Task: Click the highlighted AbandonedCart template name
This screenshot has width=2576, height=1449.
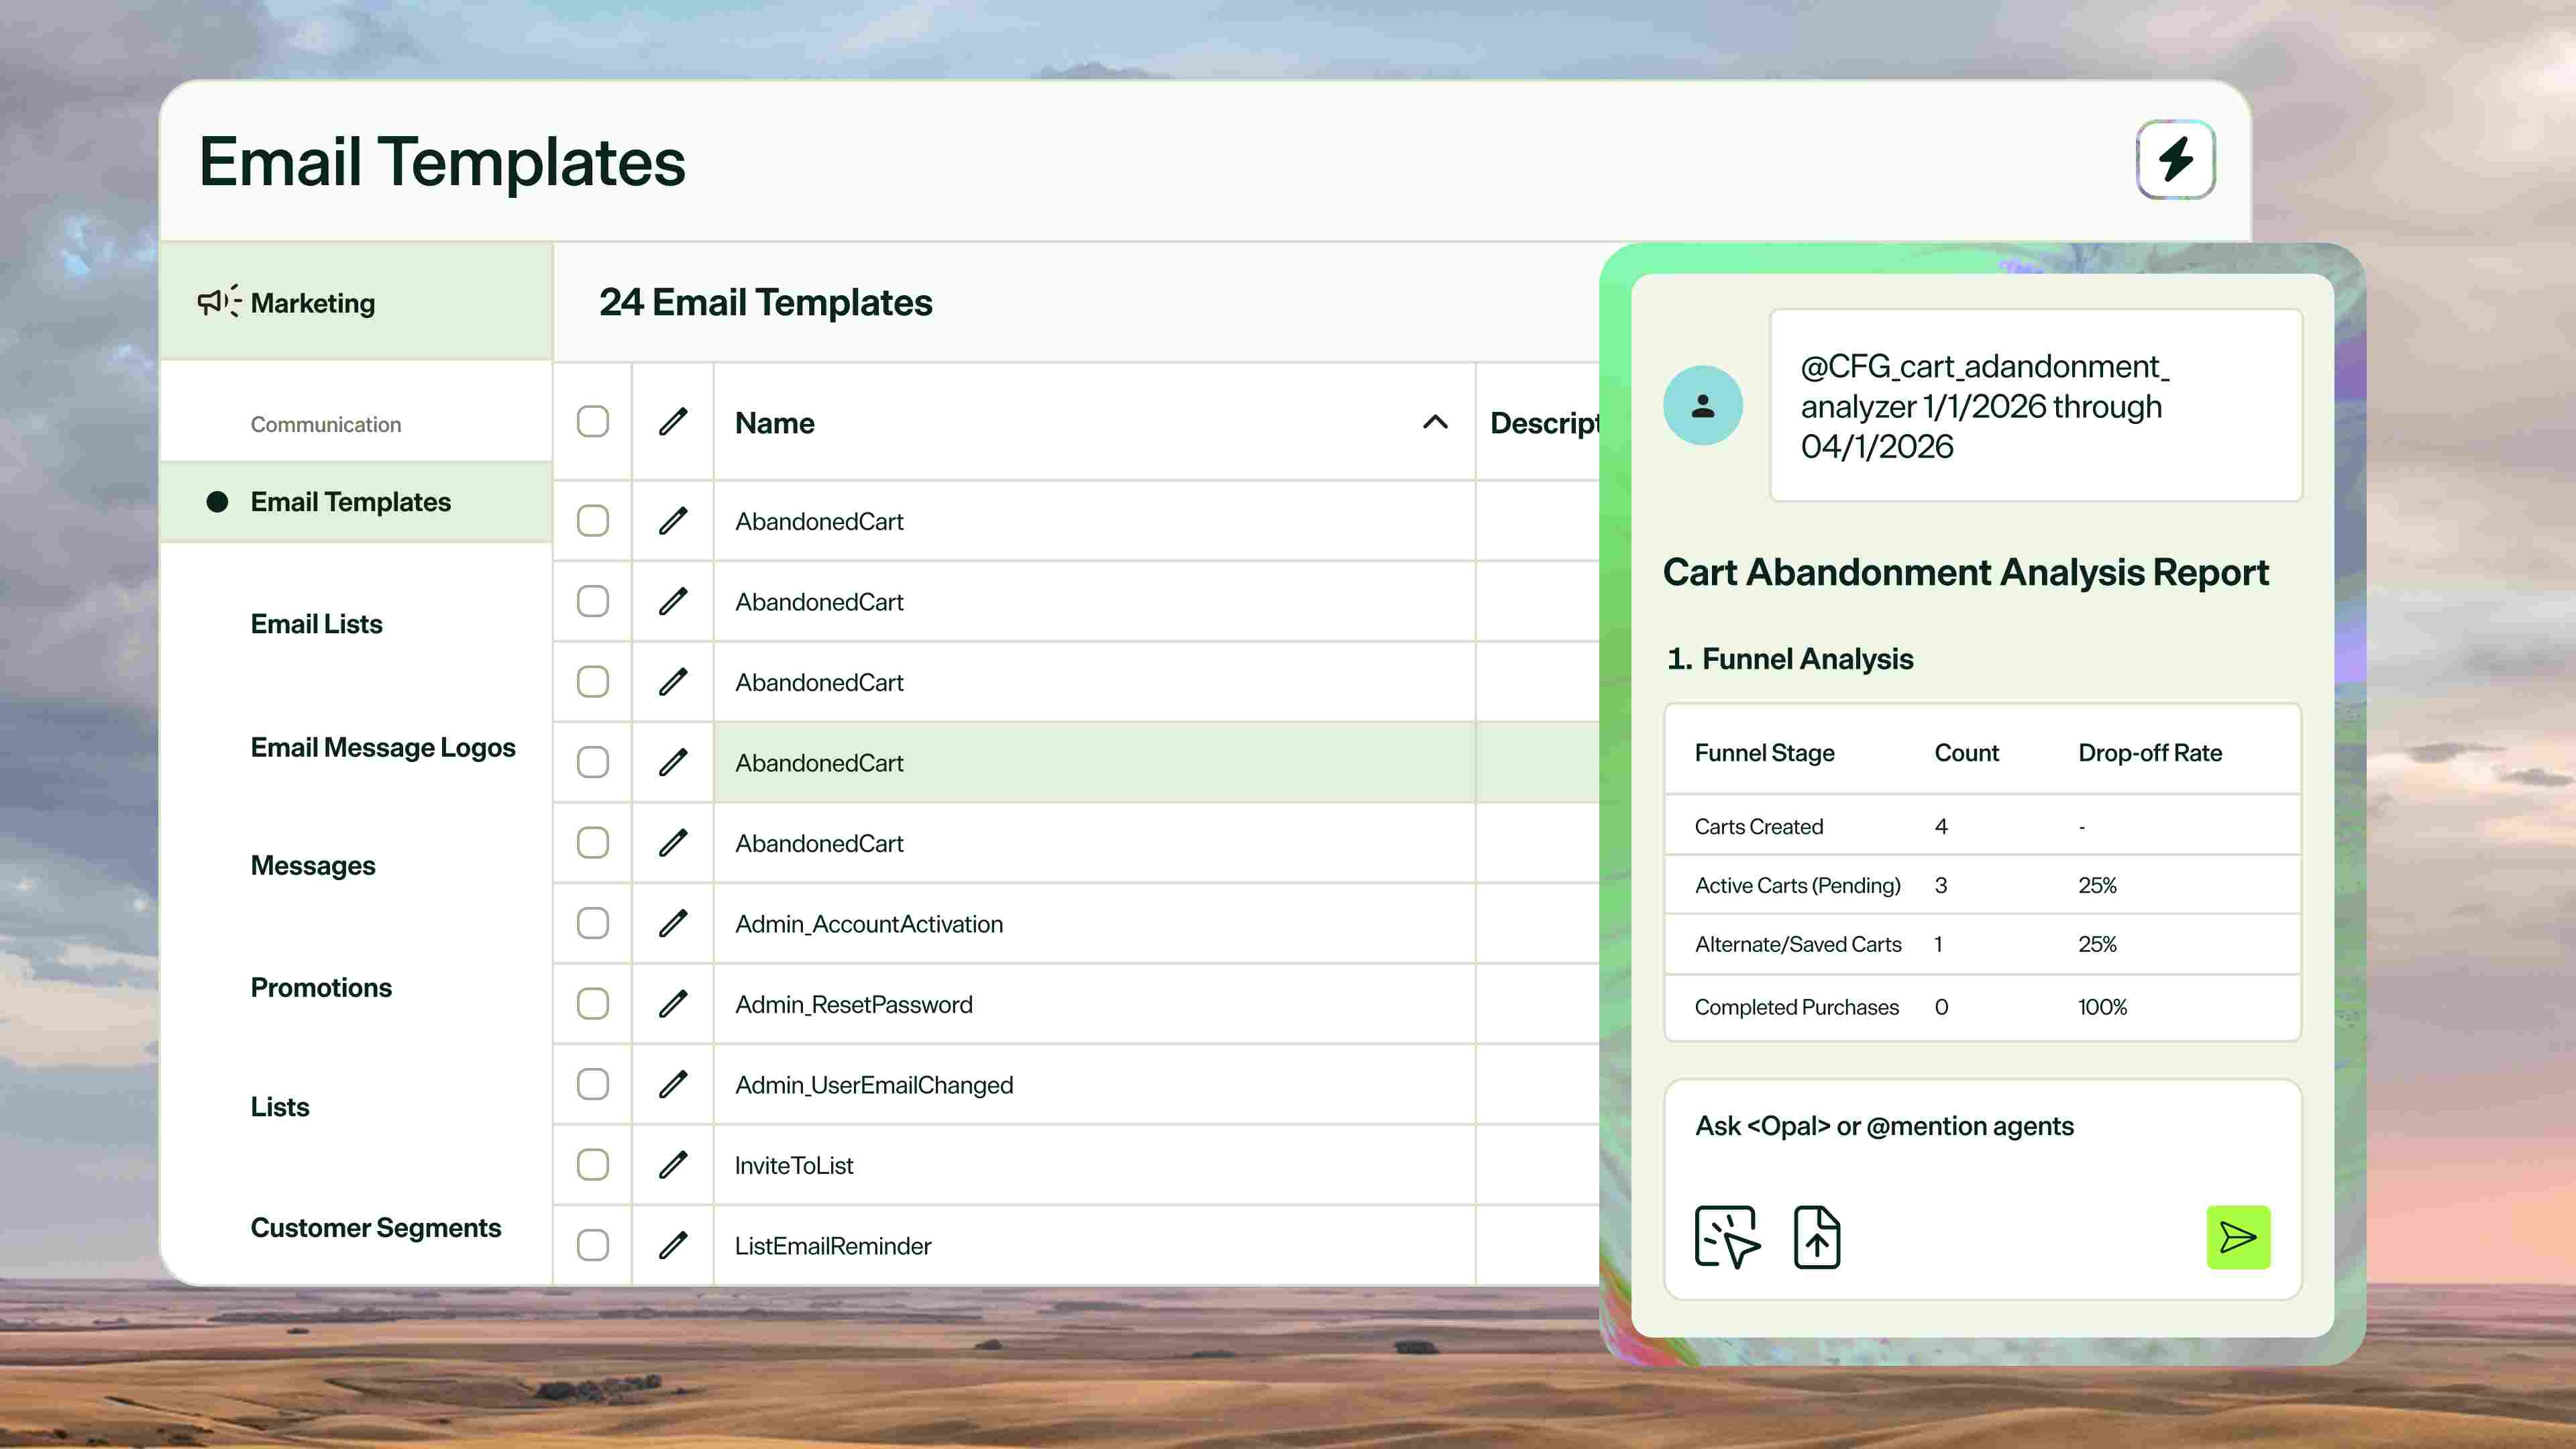Action: [819, 763]
